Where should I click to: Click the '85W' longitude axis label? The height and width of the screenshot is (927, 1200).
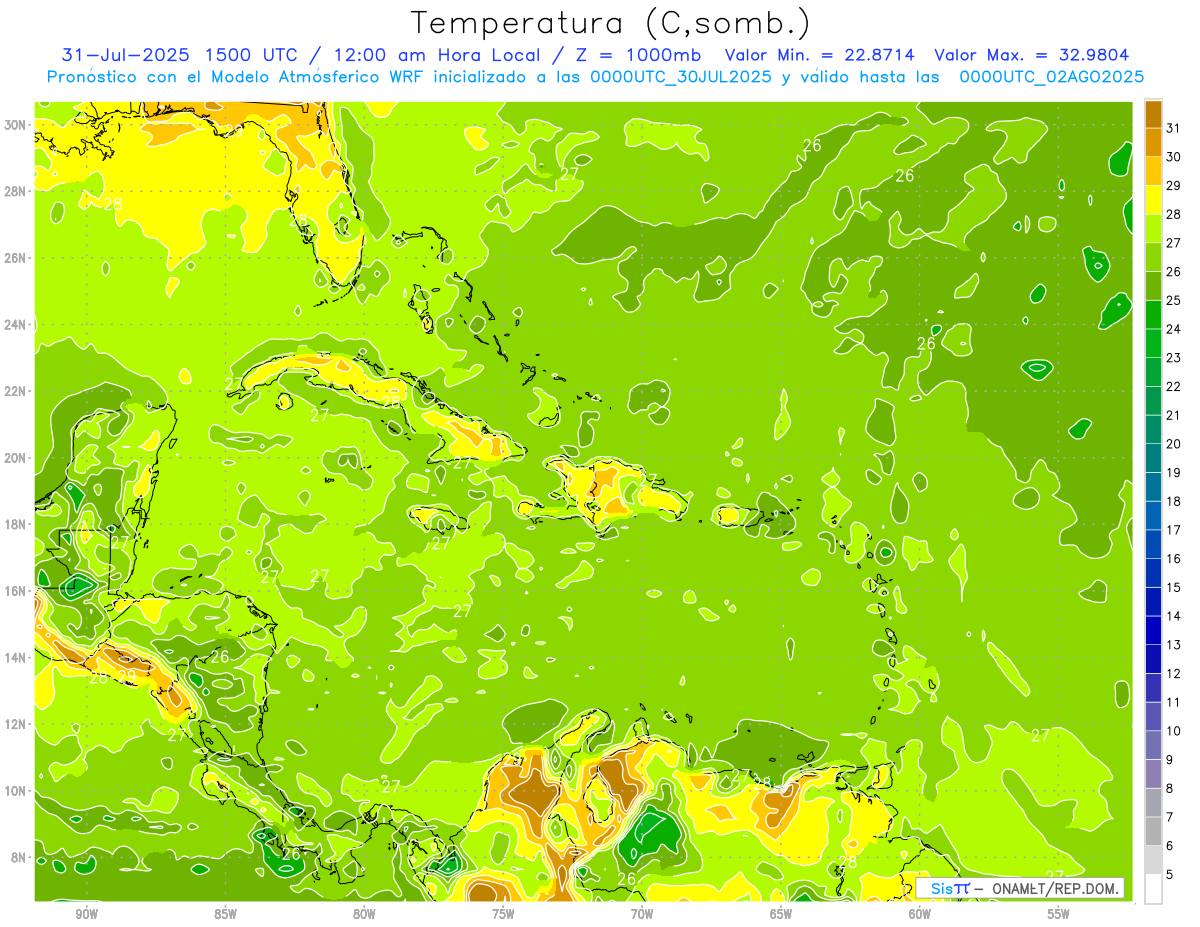pos(226,914)
